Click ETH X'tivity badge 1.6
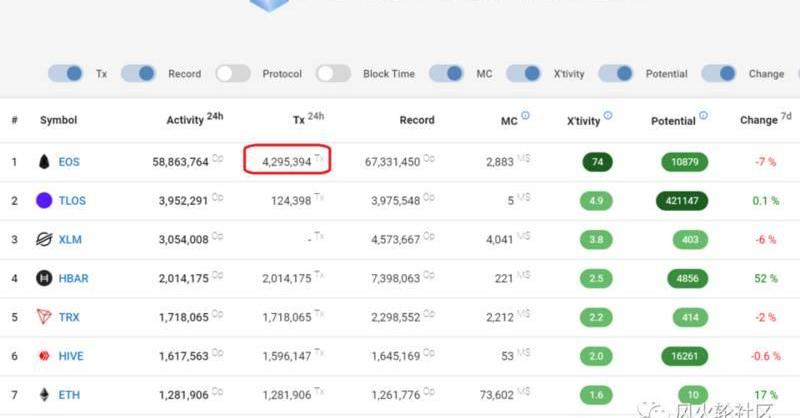This screenshot has height=418, width=800. 596,395
